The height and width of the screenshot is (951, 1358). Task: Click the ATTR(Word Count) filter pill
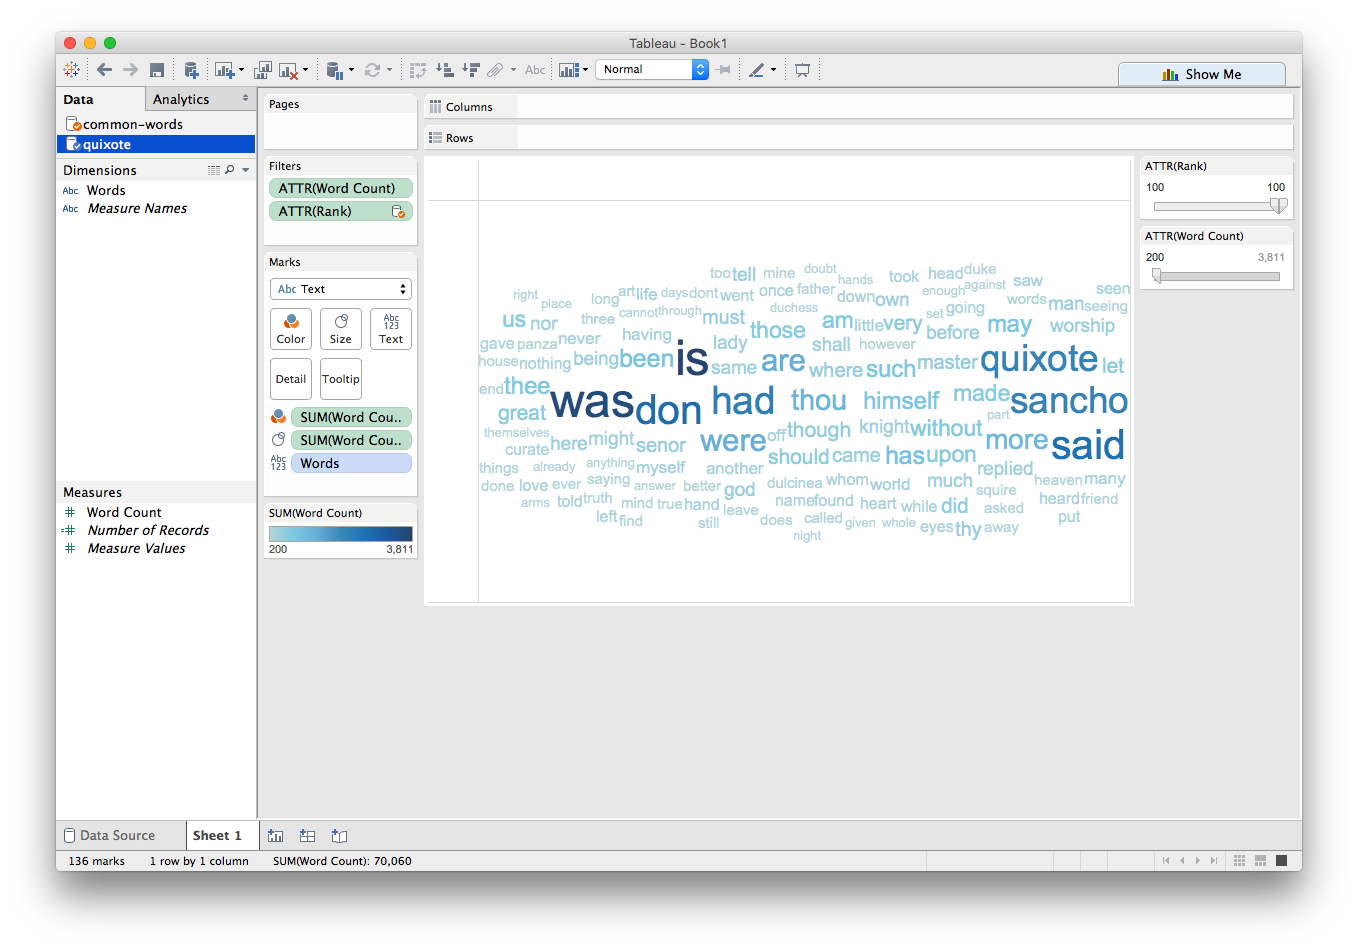(340, 188)
